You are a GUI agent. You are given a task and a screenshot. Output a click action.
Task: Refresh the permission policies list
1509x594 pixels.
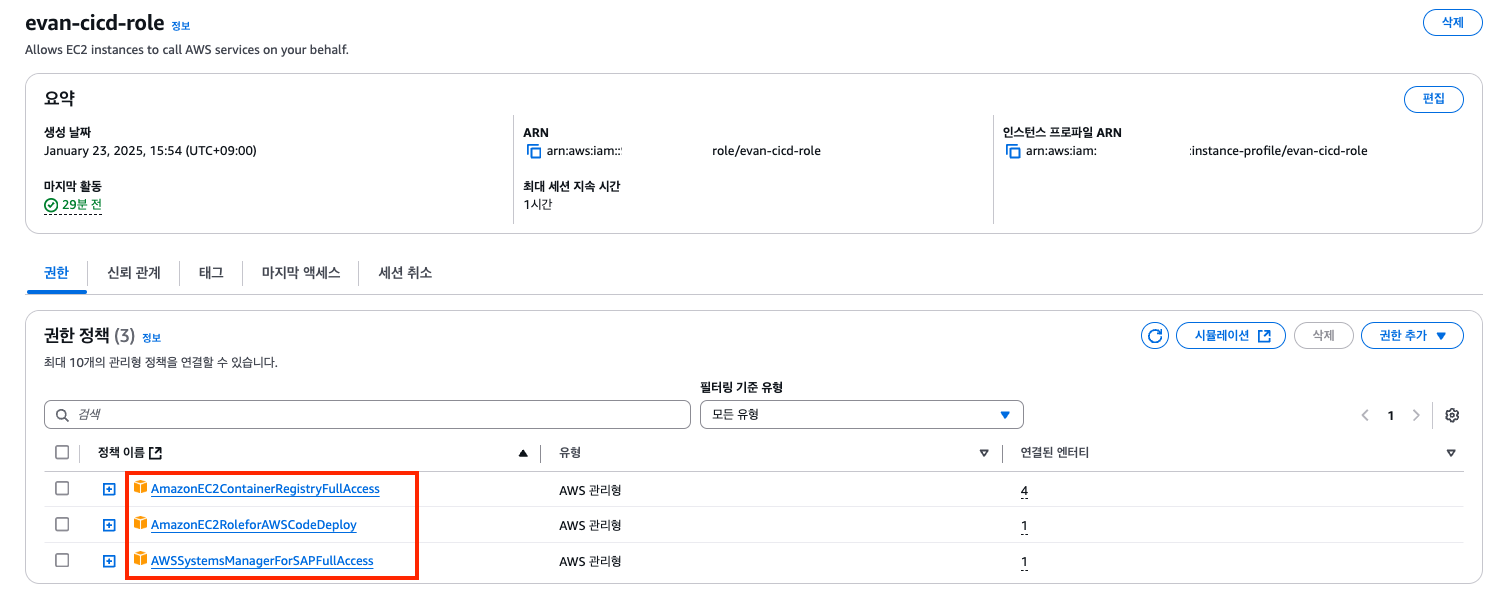[1155, 336]
